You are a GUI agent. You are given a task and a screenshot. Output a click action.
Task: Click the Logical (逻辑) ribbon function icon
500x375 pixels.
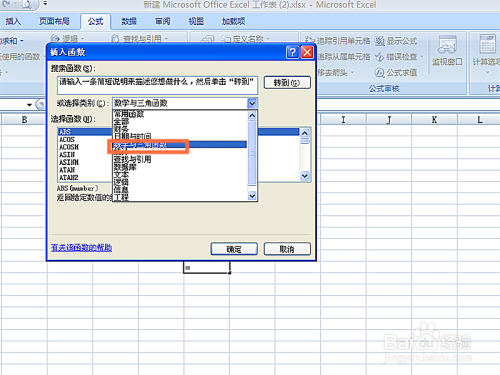point(55,39)
